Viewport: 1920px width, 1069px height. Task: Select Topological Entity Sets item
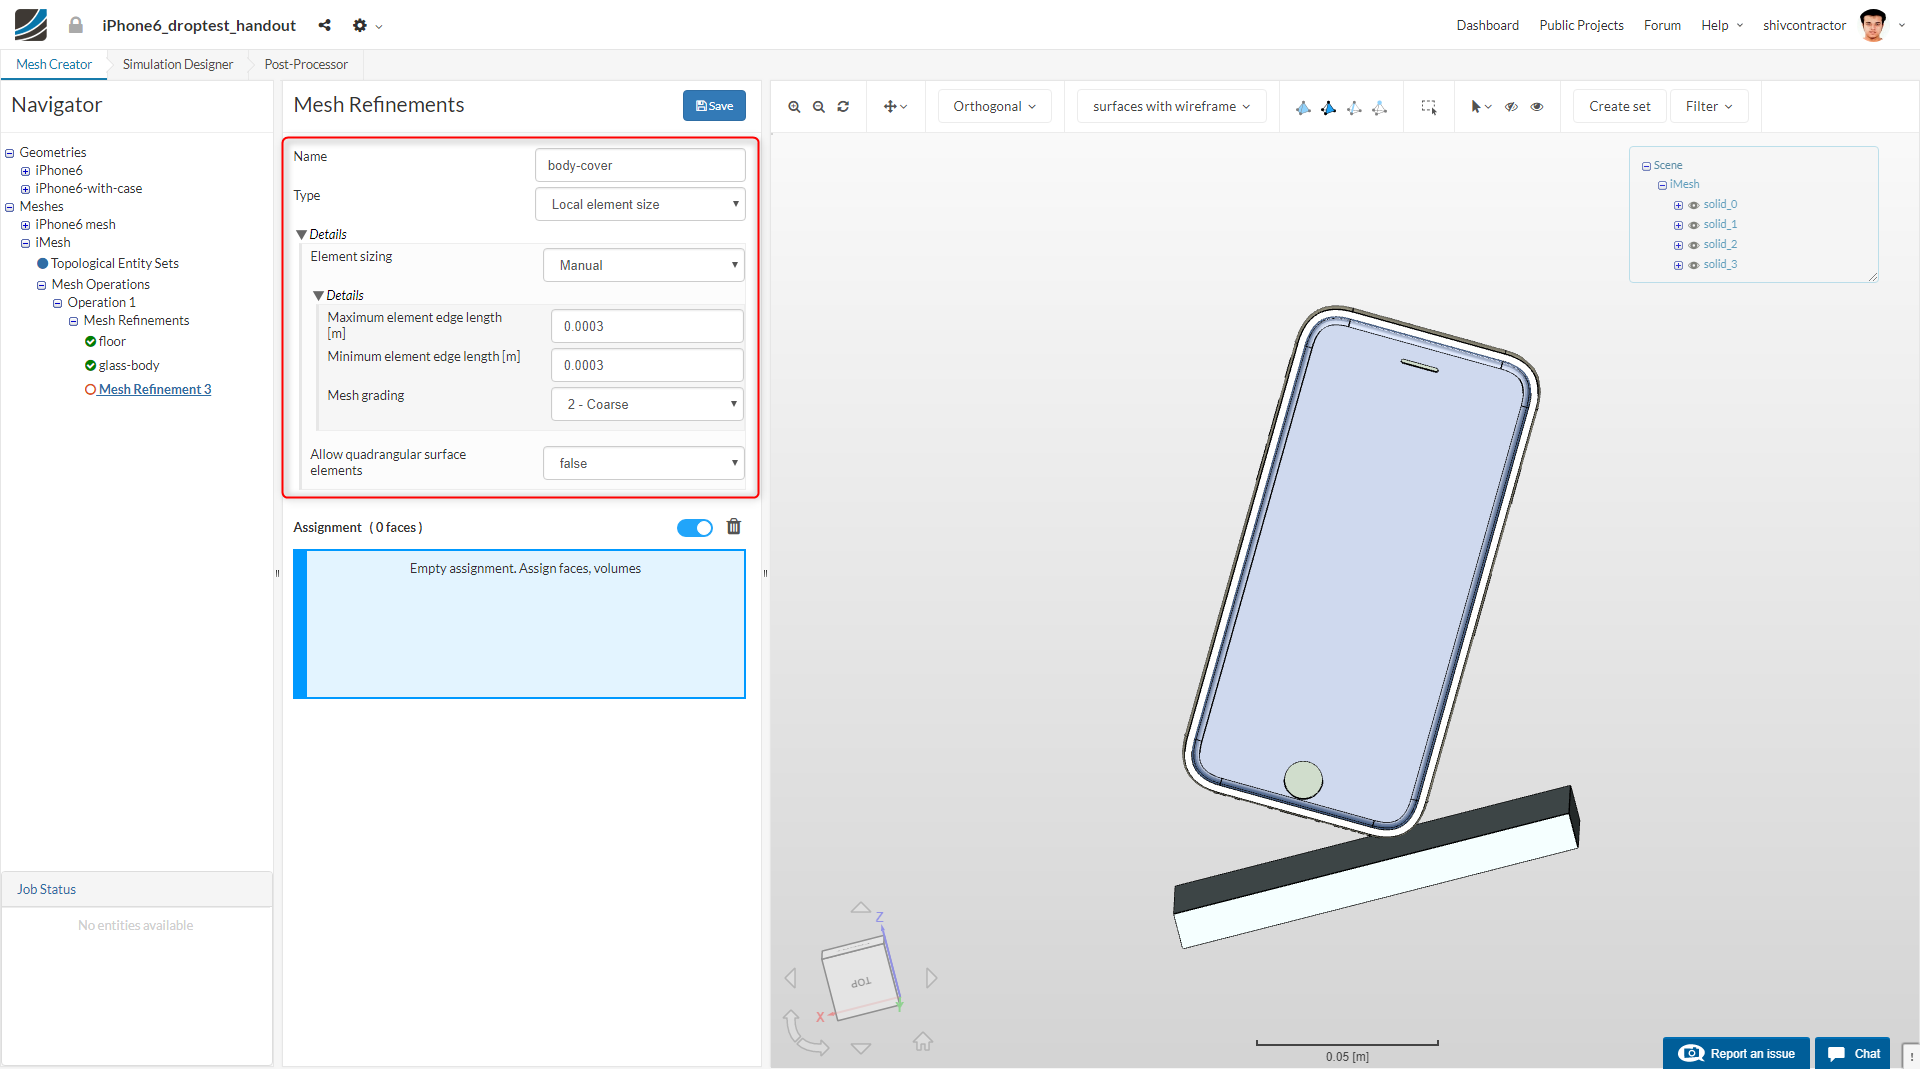115,263
